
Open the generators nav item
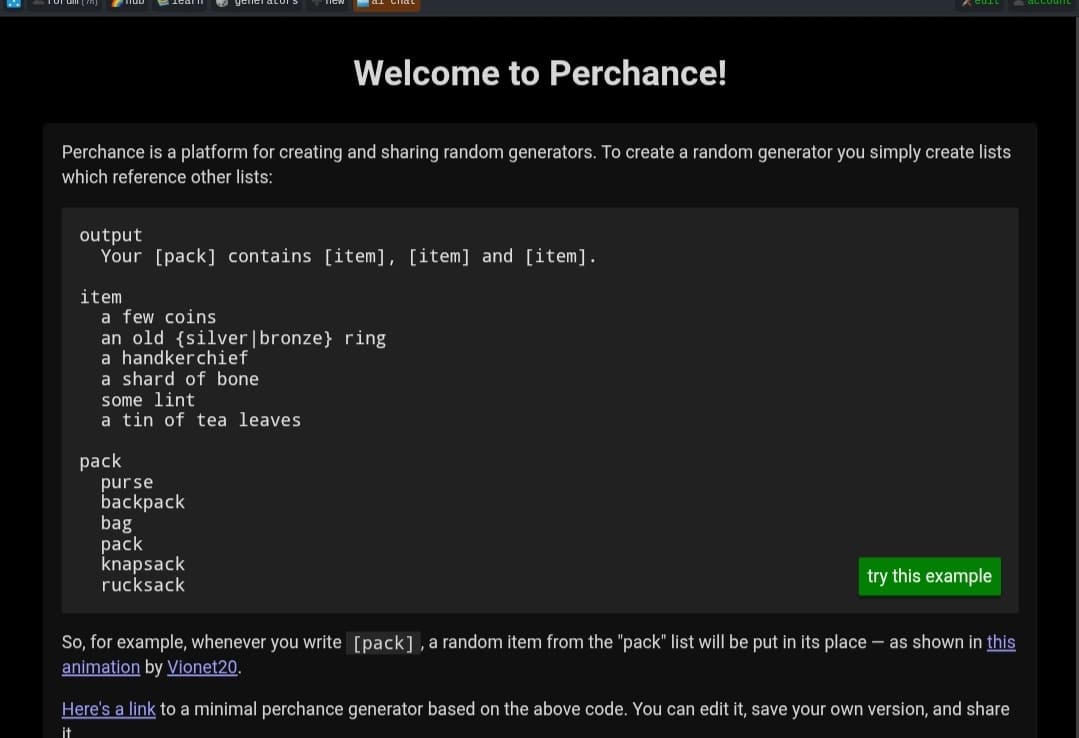tap(257, 3)
